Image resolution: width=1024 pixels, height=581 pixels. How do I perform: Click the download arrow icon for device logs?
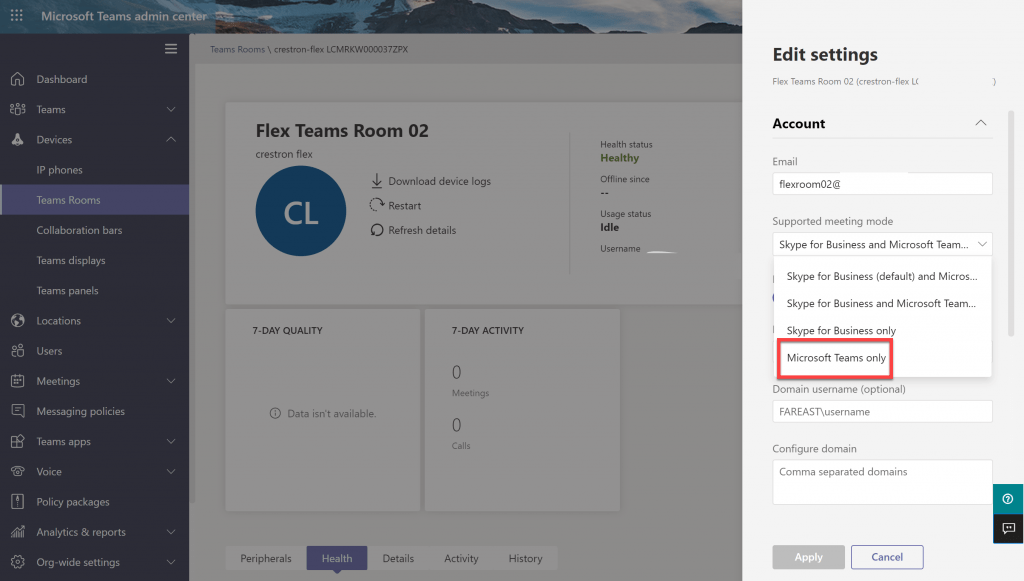(x=377, y=181)
